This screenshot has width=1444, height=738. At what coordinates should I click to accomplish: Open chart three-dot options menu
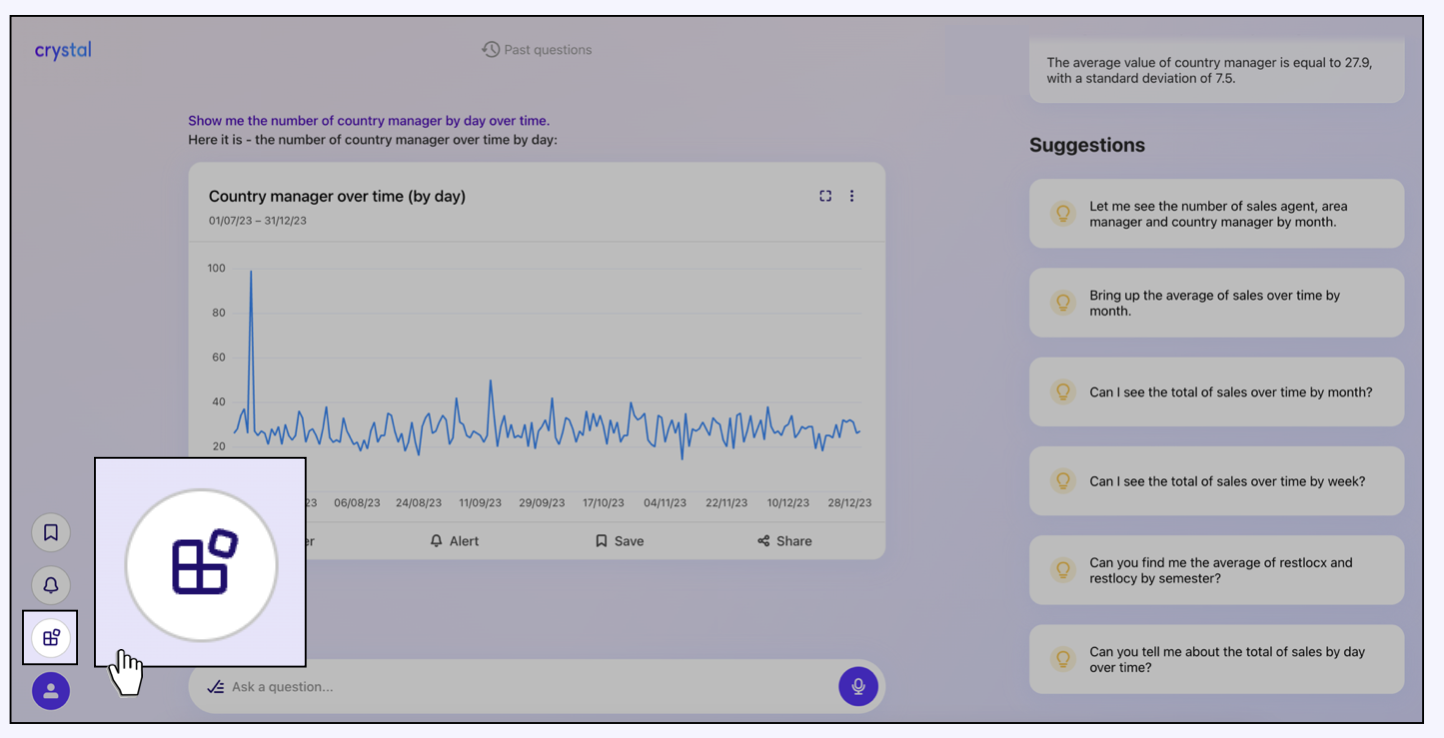tap(852, 196)
